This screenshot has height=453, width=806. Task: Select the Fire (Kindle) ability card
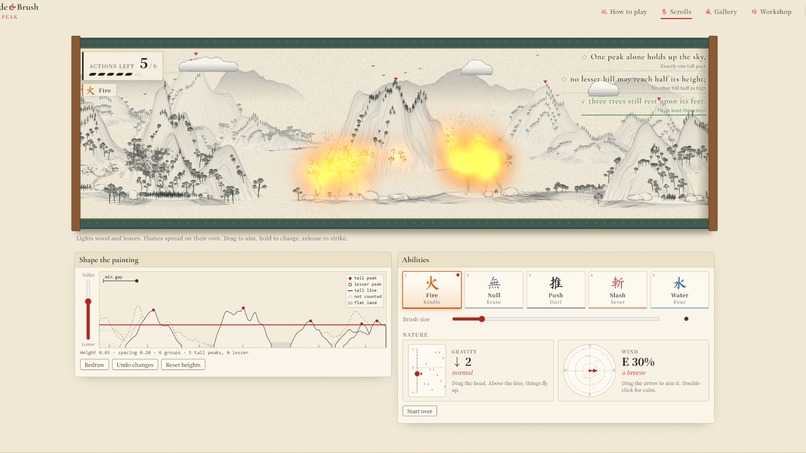(432, 290)
